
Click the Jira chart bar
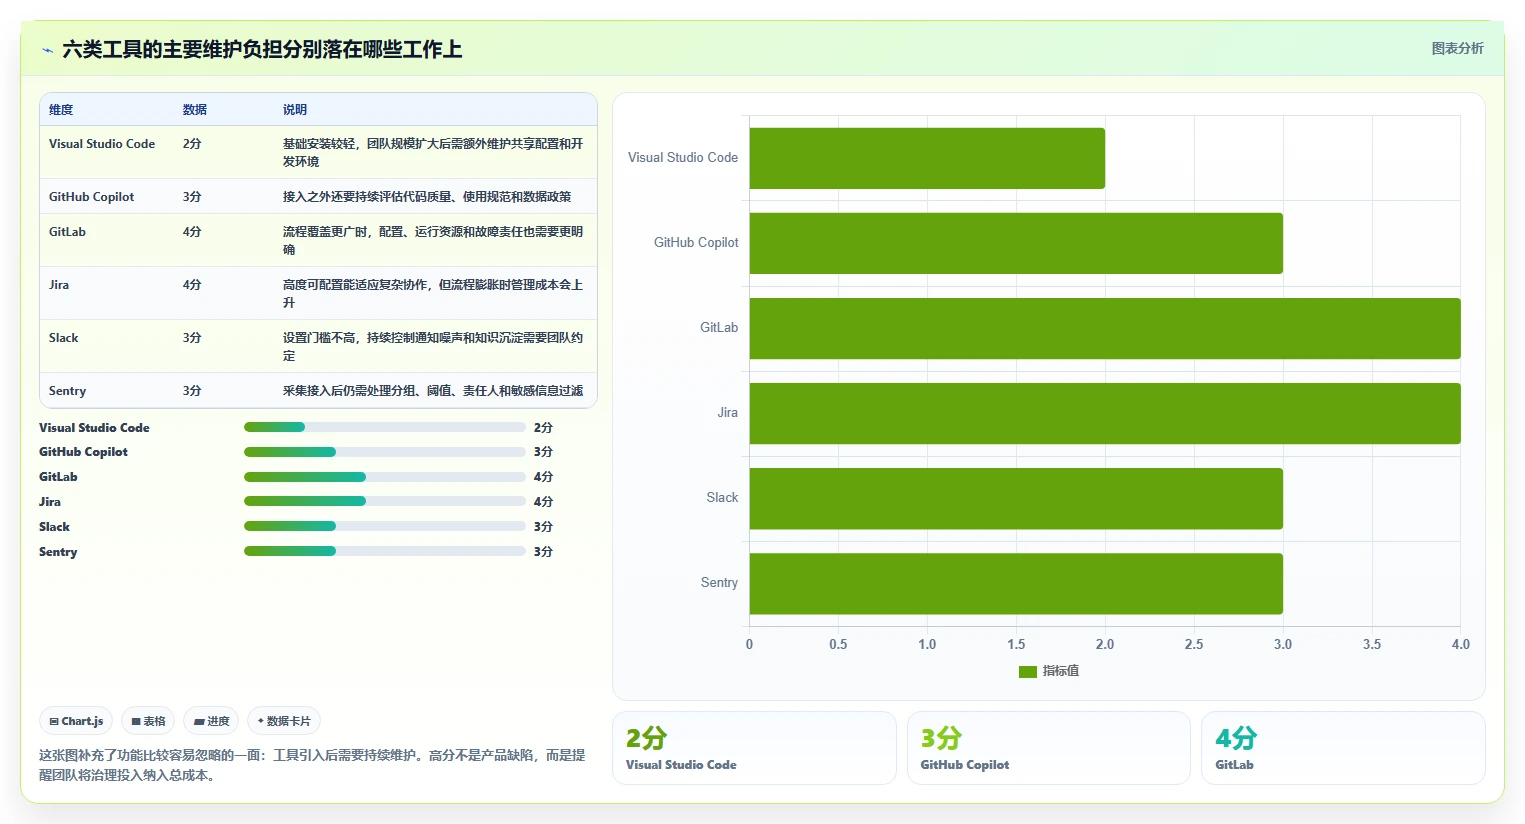(1105, 413)
